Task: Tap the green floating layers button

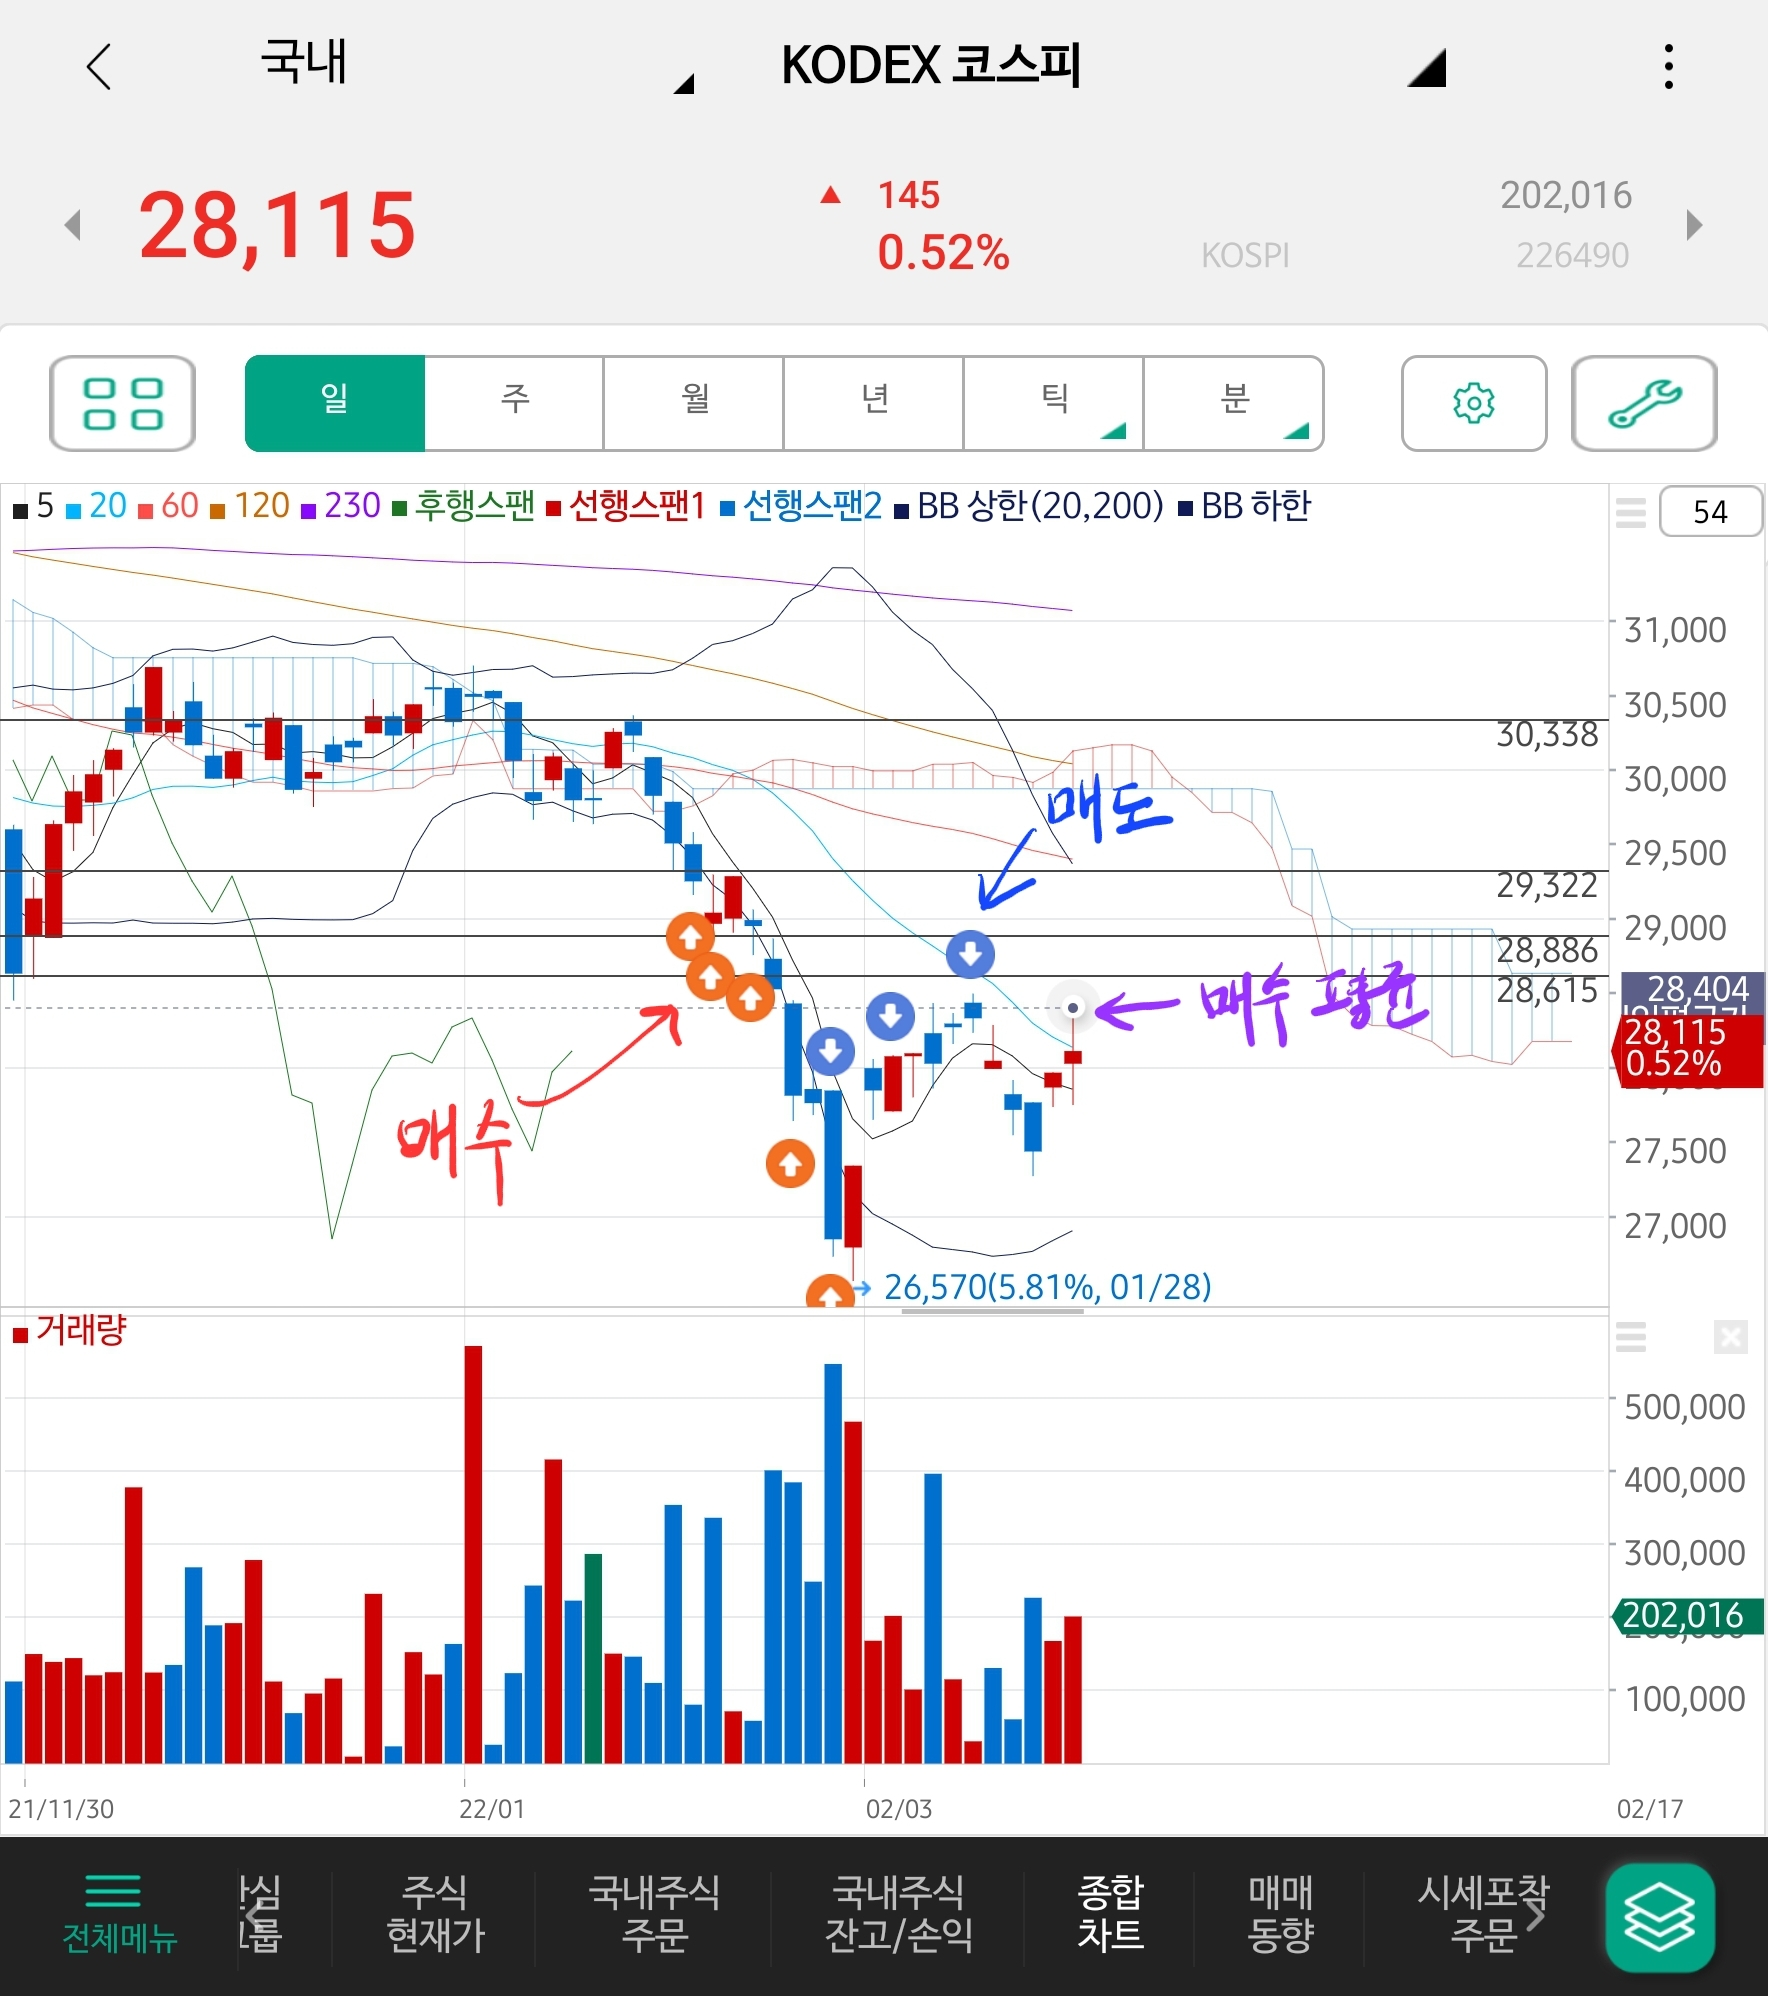Action: (1659, 1917)
